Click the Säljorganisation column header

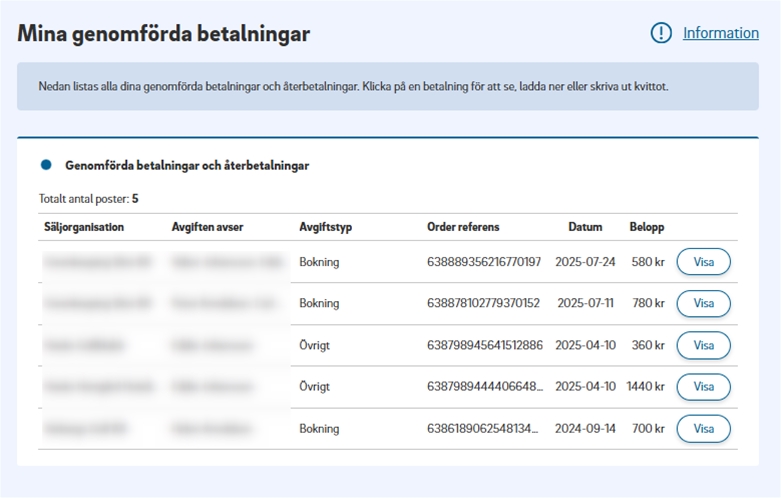coord(84,227)
